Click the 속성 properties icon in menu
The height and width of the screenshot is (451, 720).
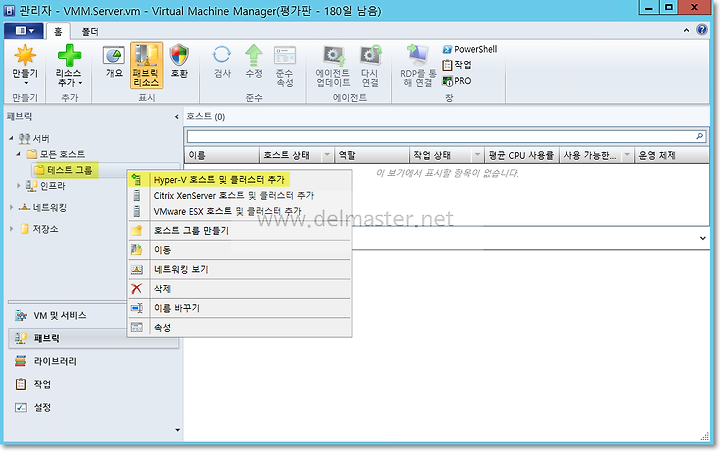tap(137, 327)
